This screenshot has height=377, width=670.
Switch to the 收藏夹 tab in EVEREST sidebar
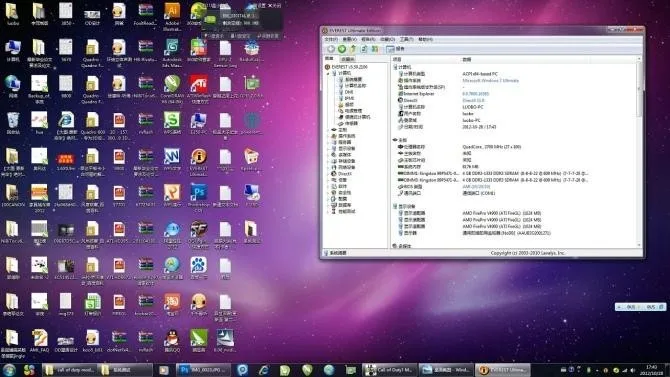[348, 59]
